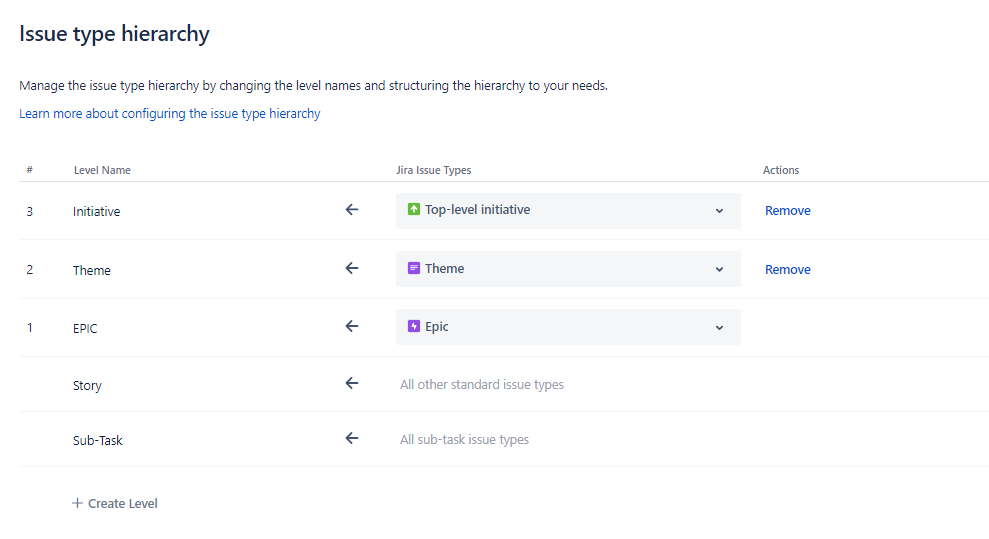Open the Top-level initiative dropdown
Viewport: 989px width, 539px height.
coord(568,211)
